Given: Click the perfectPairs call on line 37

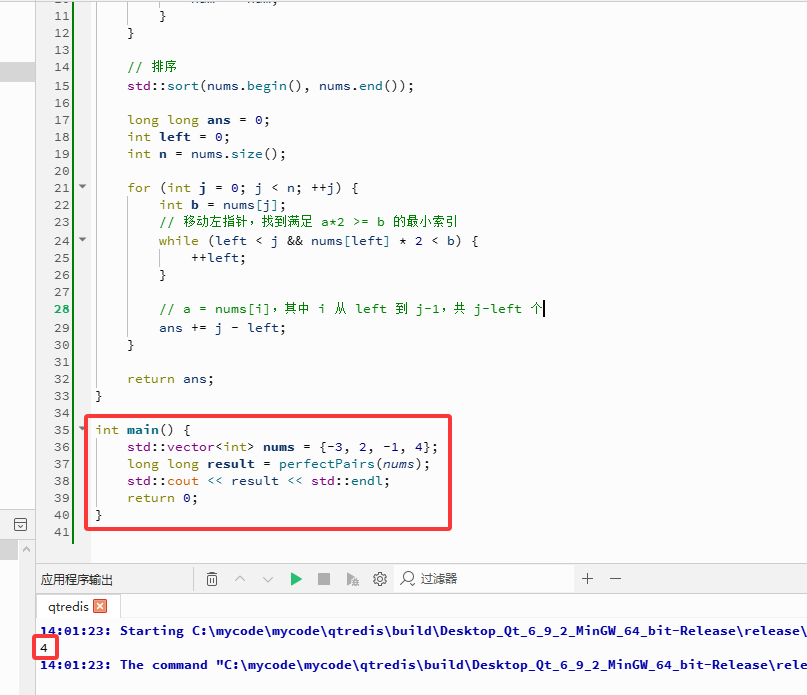Looking at the screenshot, I should pos(354,464).
